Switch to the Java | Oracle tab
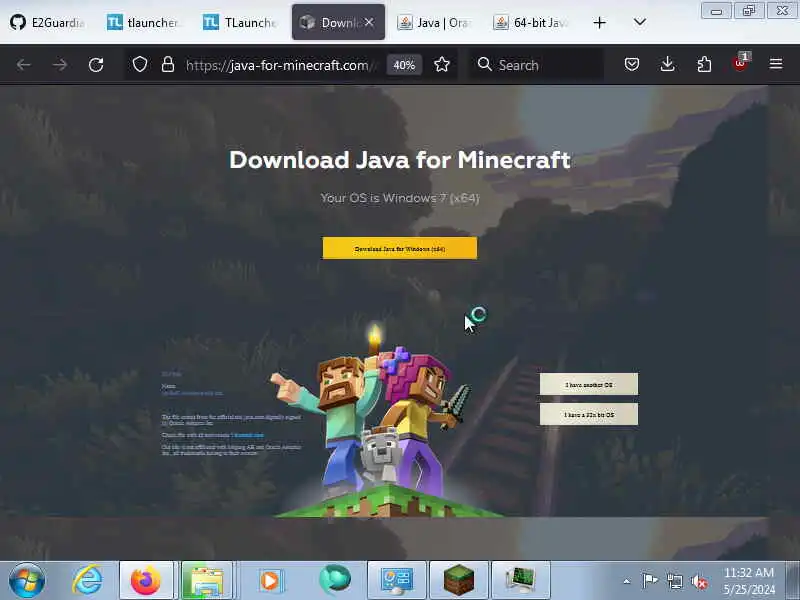Screen dimensions: 800x600 (x=434, y=22)
